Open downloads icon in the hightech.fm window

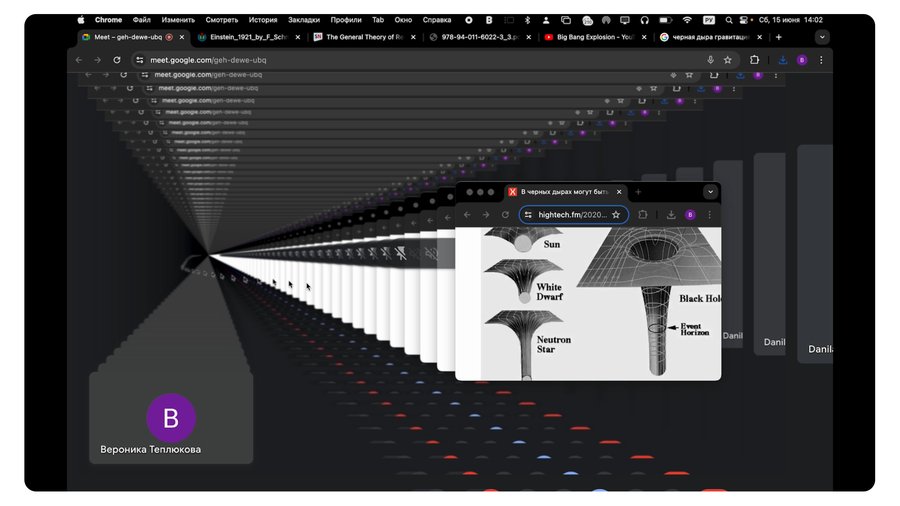671,215
